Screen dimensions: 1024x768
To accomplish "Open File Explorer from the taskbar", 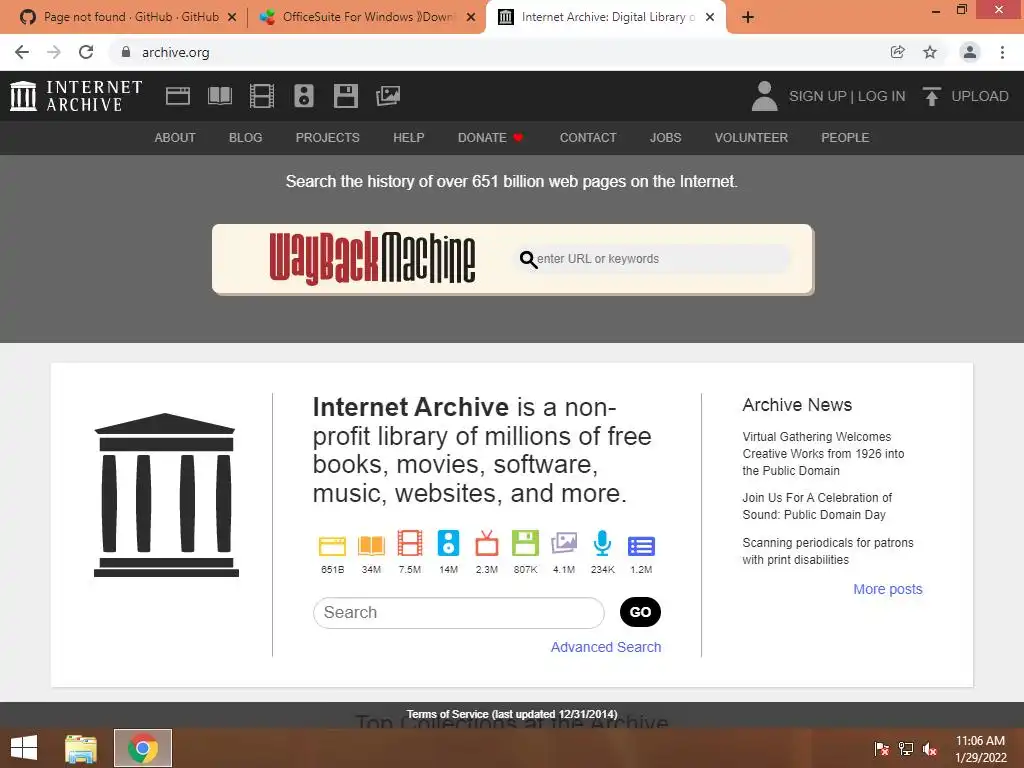I will (81, 748).
